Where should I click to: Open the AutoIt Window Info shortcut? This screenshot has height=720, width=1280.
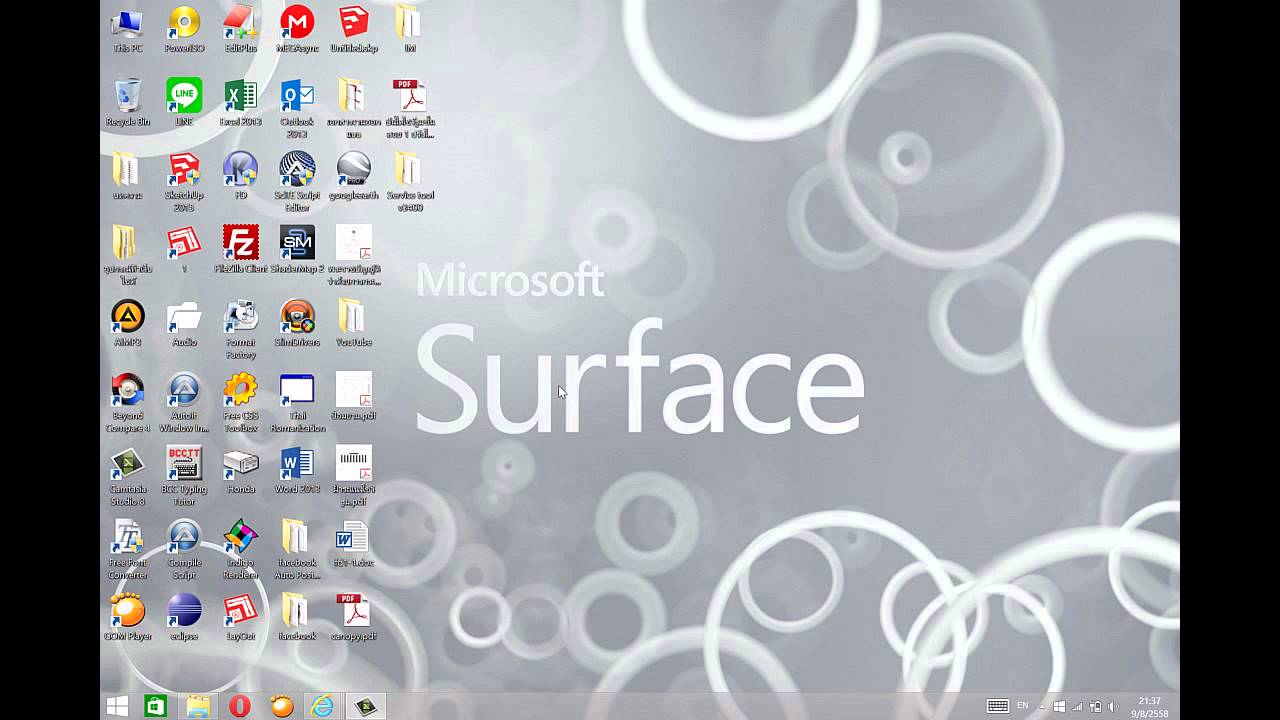[x=184, y=403]
